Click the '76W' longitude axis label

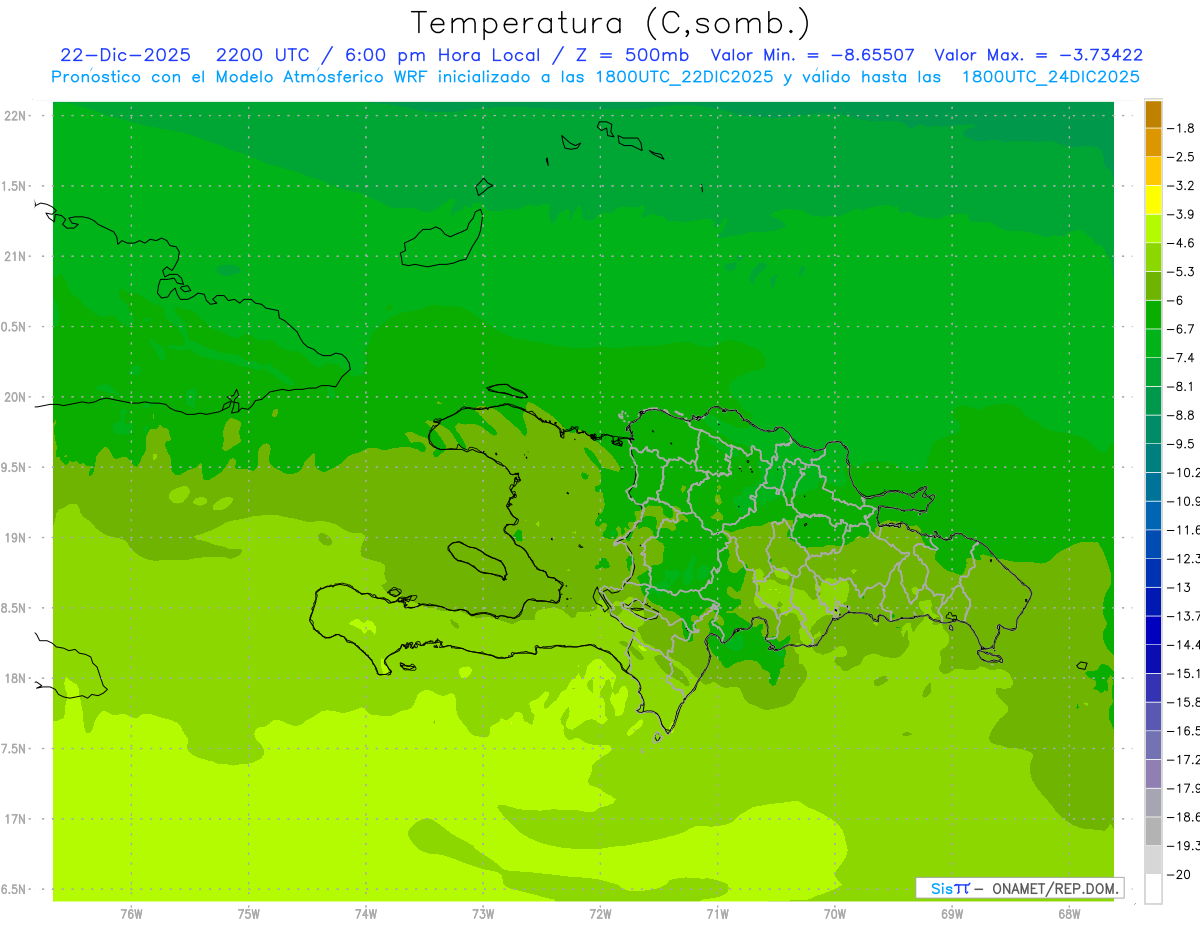point(131,914)
